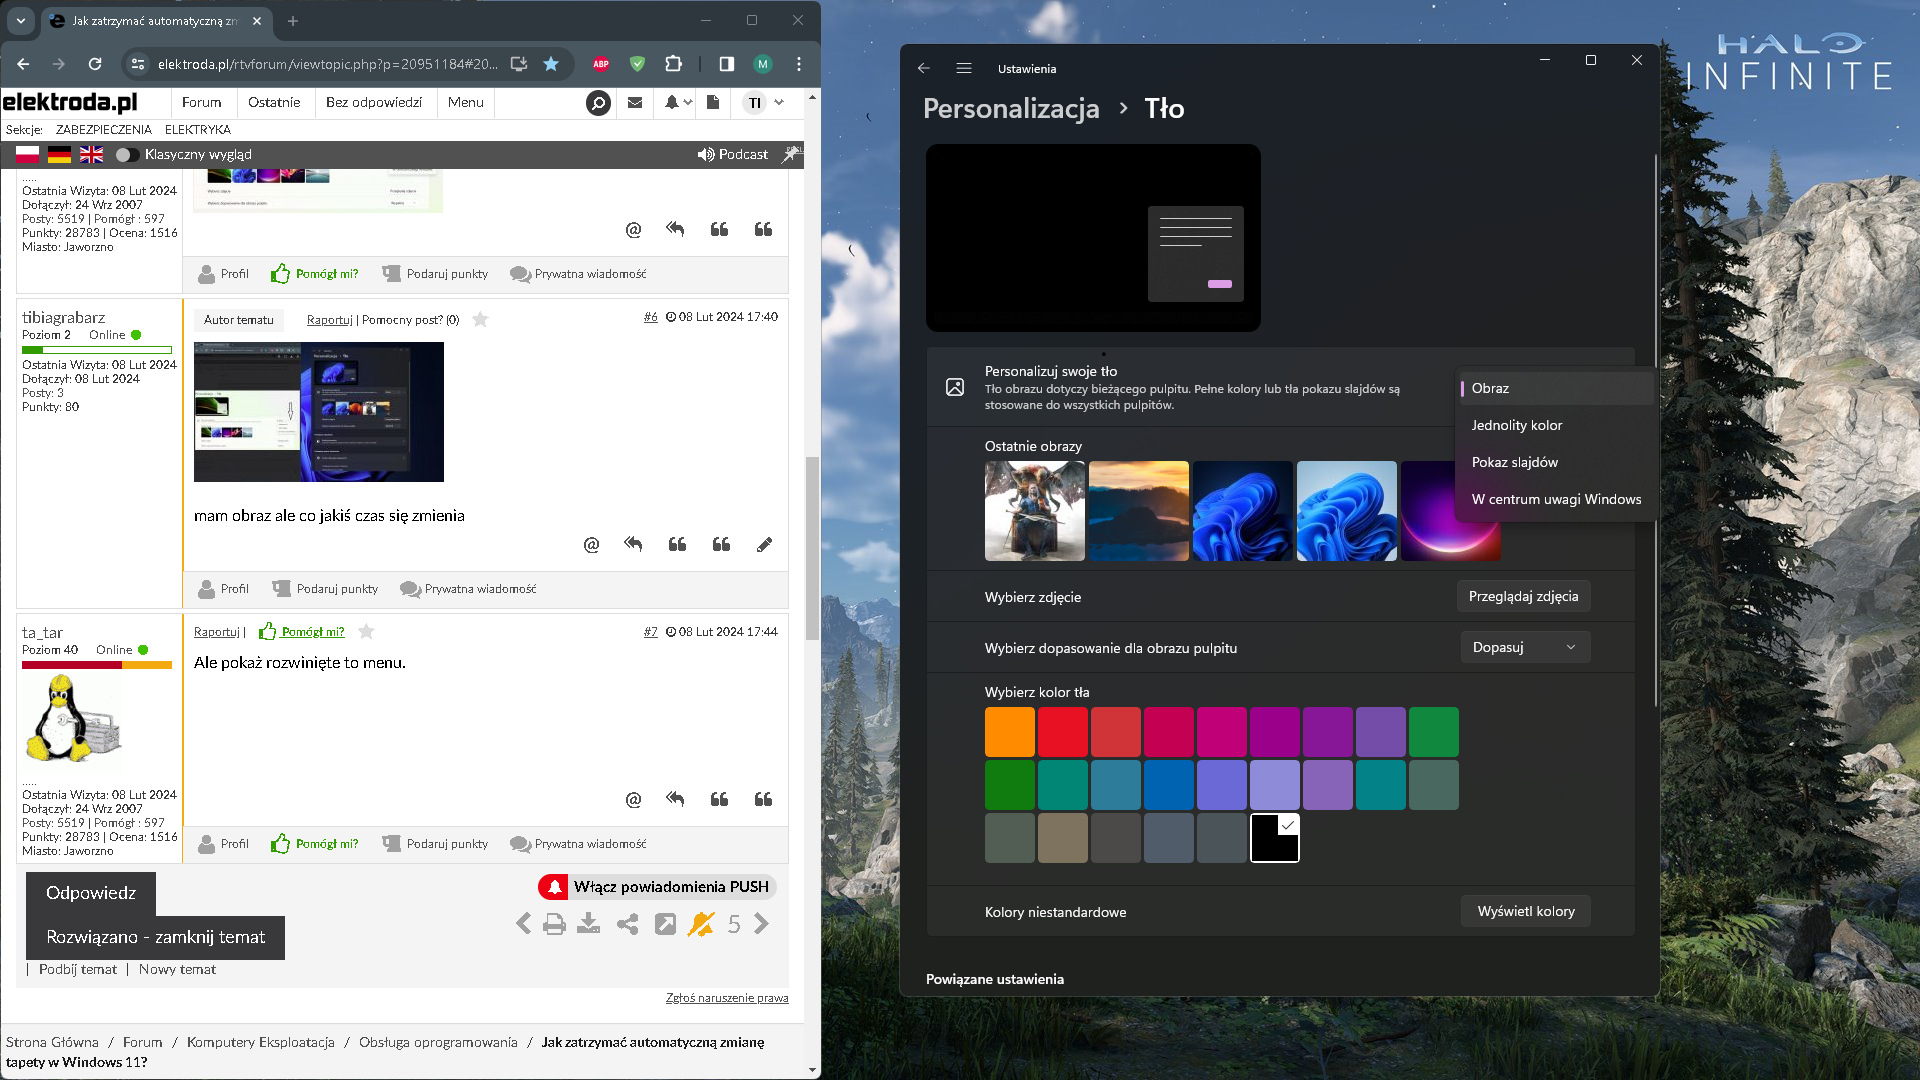Click Rozwiązano - zamknij temat button
The width and height of the screenshot is (1920, 1080).
pyautogui.click(x=155, y=937)
